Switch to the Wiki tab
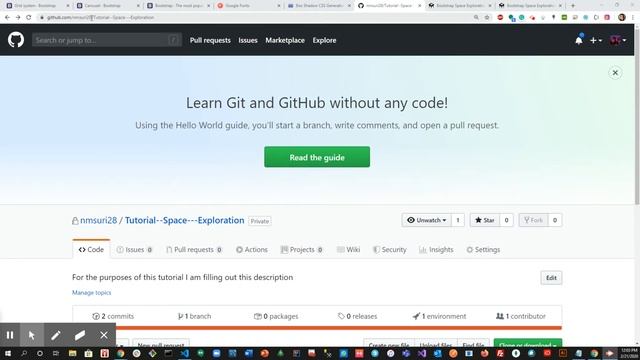 click(x=348, y=249)
